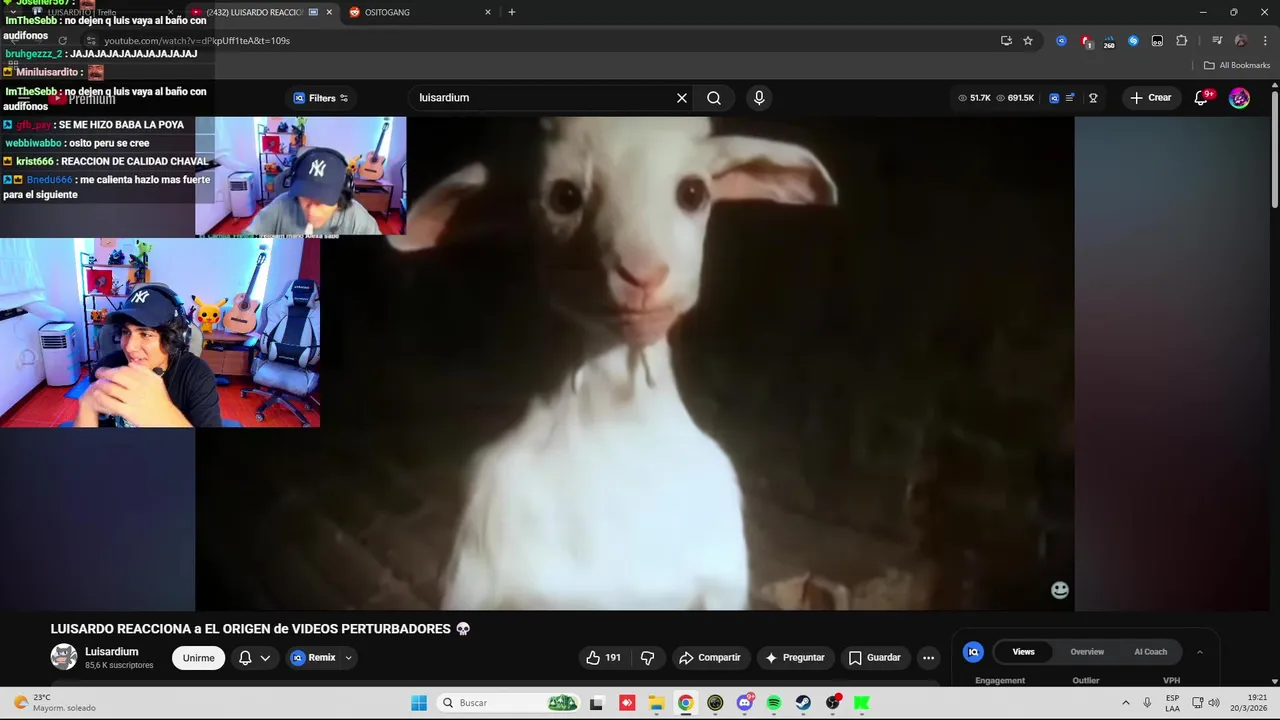
Task: Open YouTube notifications bell
Action: pos(1202,98)
